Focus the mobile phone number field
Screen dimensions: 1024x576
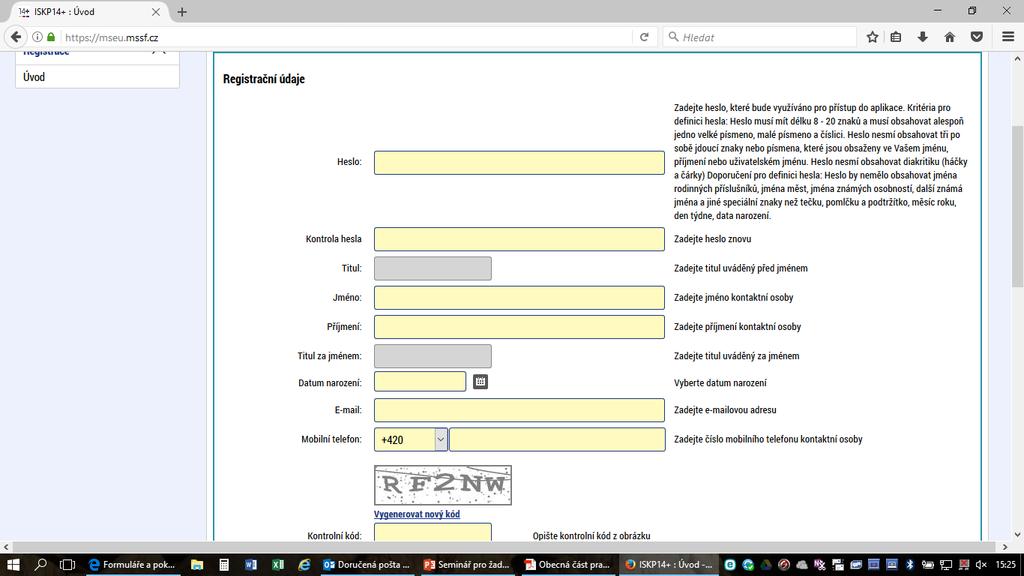click(557, 440)
